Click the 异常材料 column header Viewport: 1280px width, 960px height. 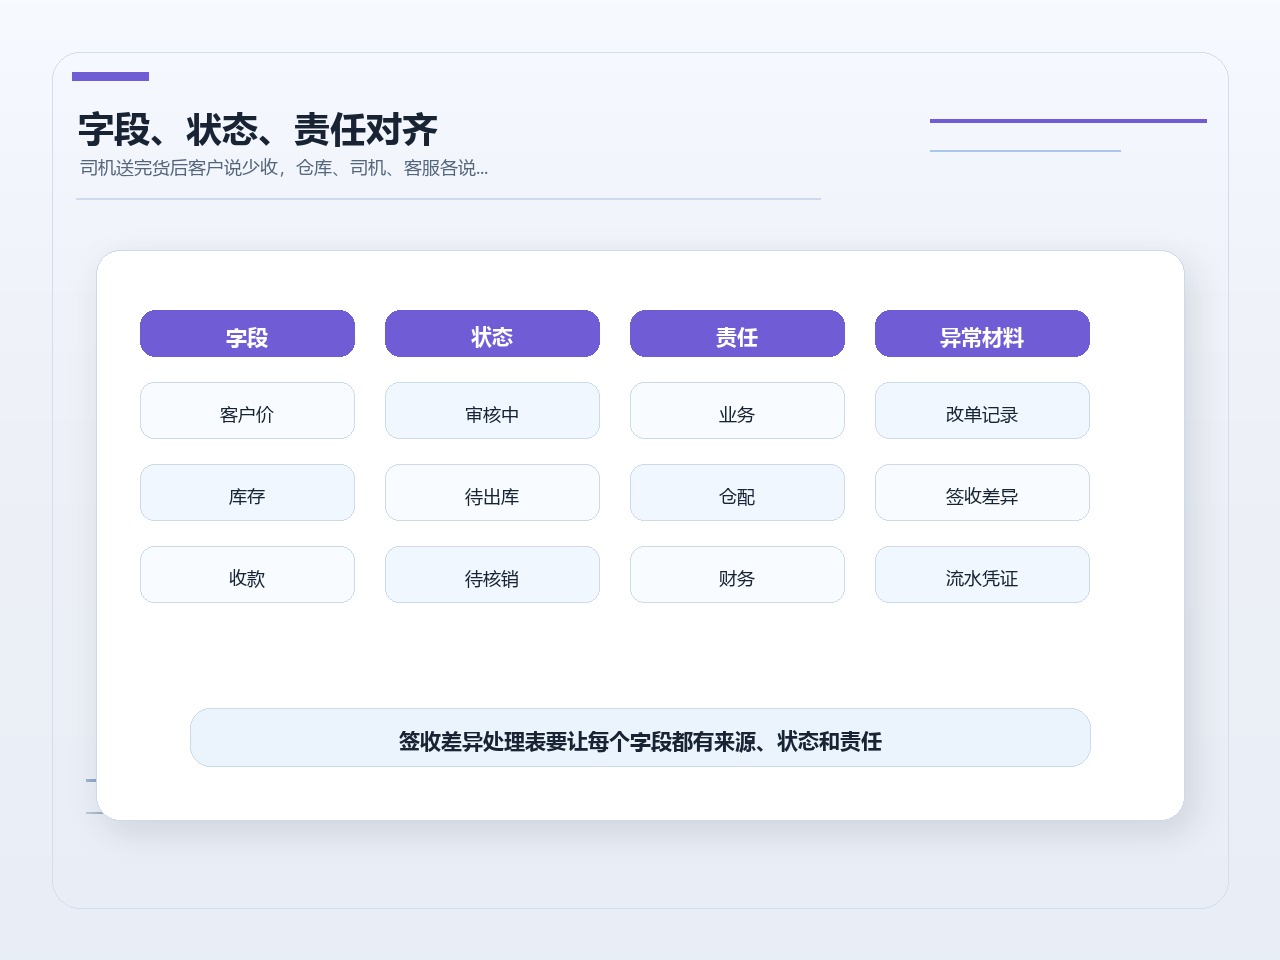pyautogui.click(x=982, y=333)
